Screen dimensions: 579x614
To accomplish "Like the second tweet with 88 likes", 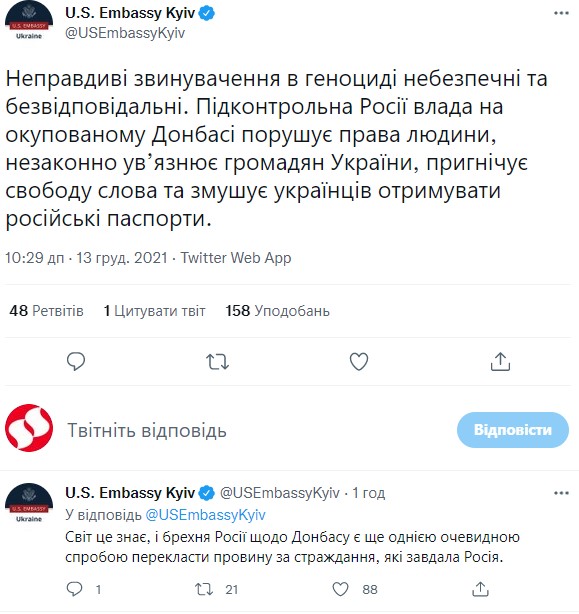I will click(x=340, y=589).
